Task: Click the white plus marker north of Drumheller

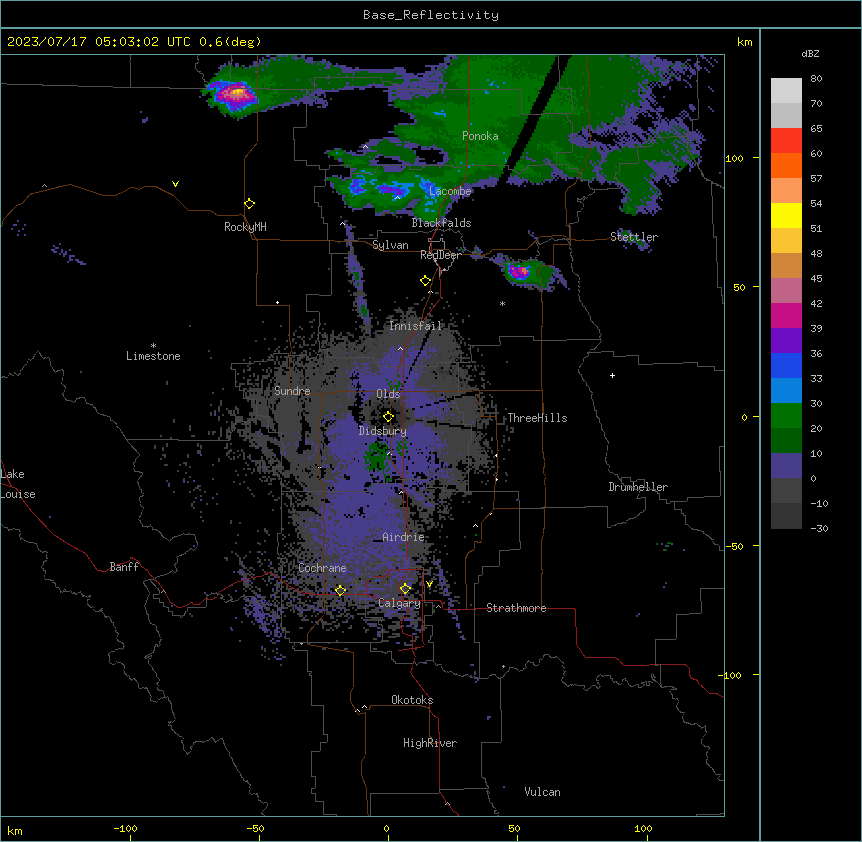Action: tap(612, 375)
